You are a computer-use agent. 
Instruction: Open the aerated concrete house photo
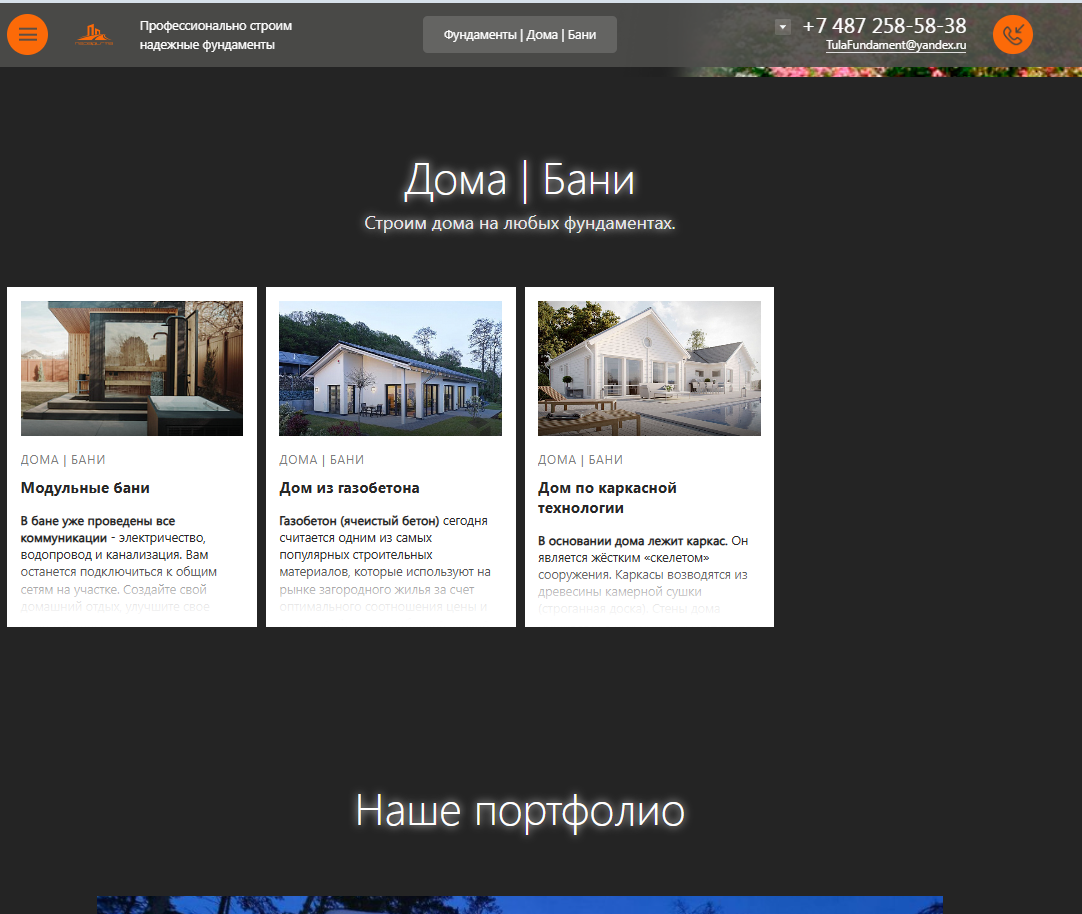[x=390, y=368]
